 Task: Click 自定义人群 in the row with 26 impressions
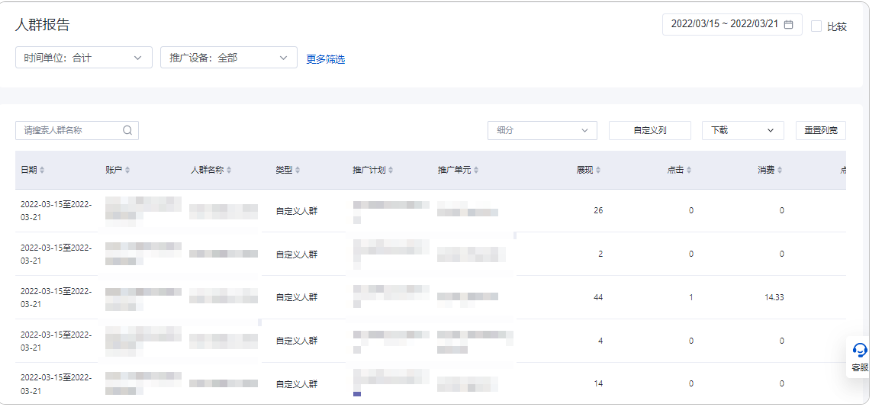click(x=297, y=211)
